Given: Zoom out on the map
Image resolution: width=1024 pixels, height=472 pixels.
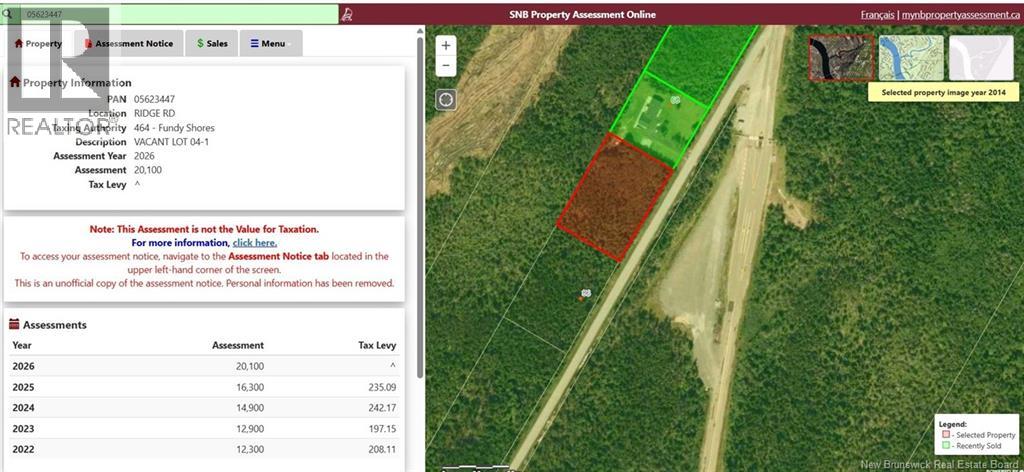Looking at the screenshot, I should pyautogui.click(x=446, y=66).
